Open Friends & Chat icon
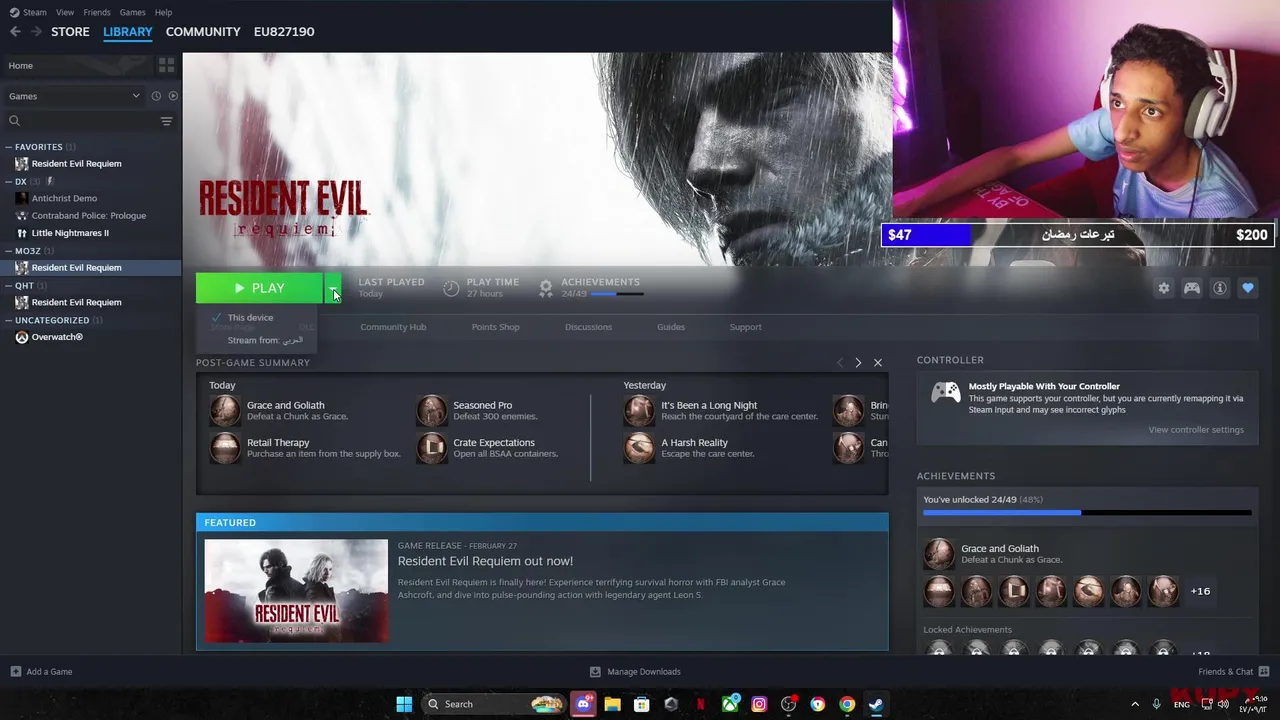1280x720 pixels. 1264,672
